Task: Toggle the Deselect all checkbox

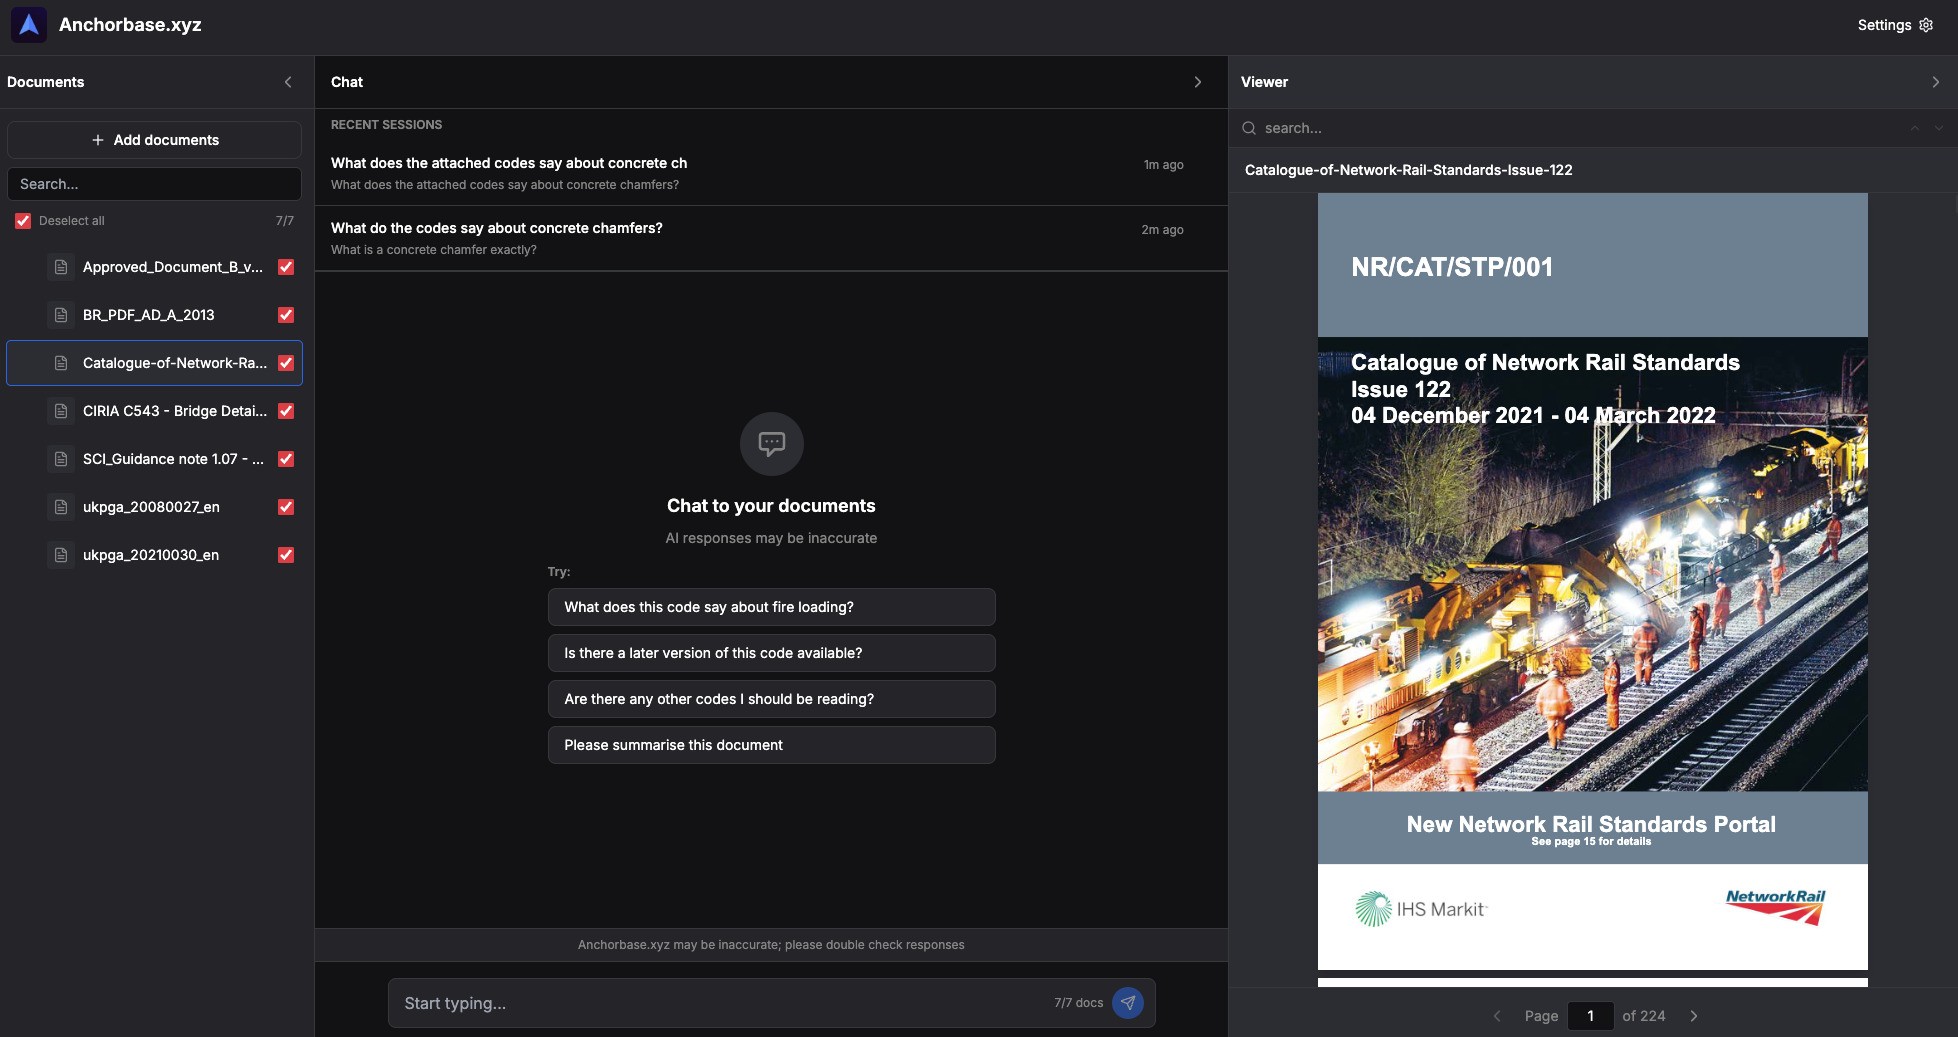Action: [23, 221]
